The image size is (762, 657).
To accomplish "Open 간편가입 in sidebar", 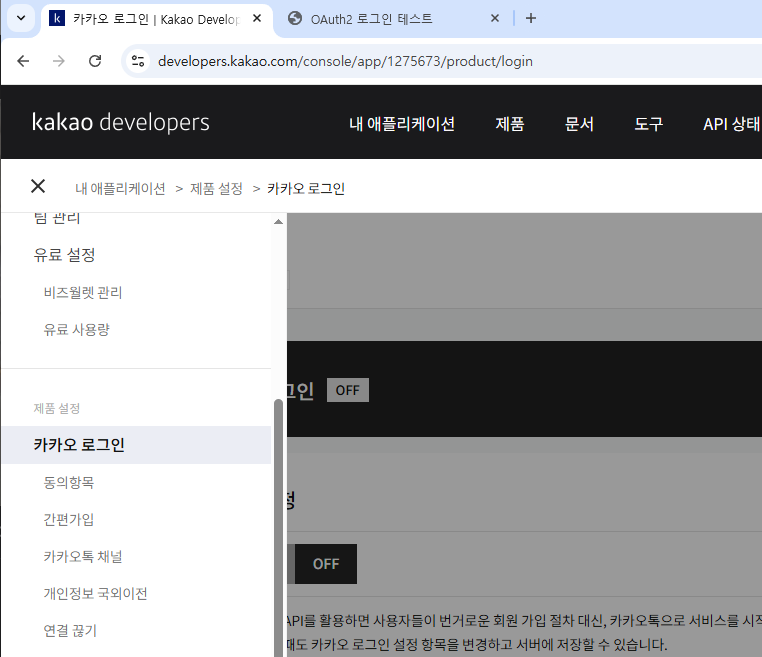I will 69,519.
